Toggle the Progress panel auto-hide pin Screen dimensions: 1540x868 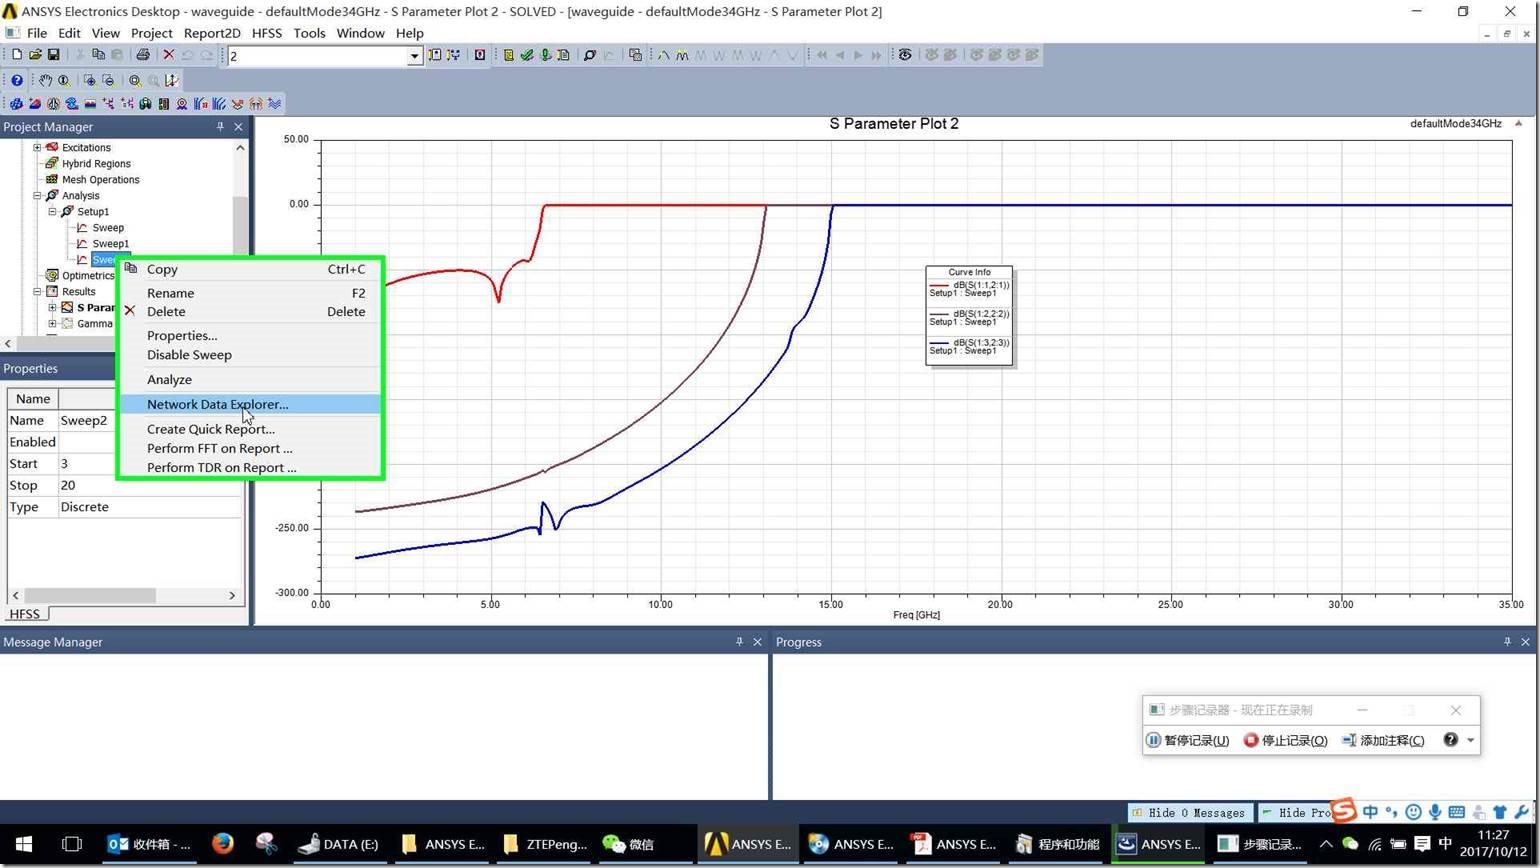click(1507, 642)
